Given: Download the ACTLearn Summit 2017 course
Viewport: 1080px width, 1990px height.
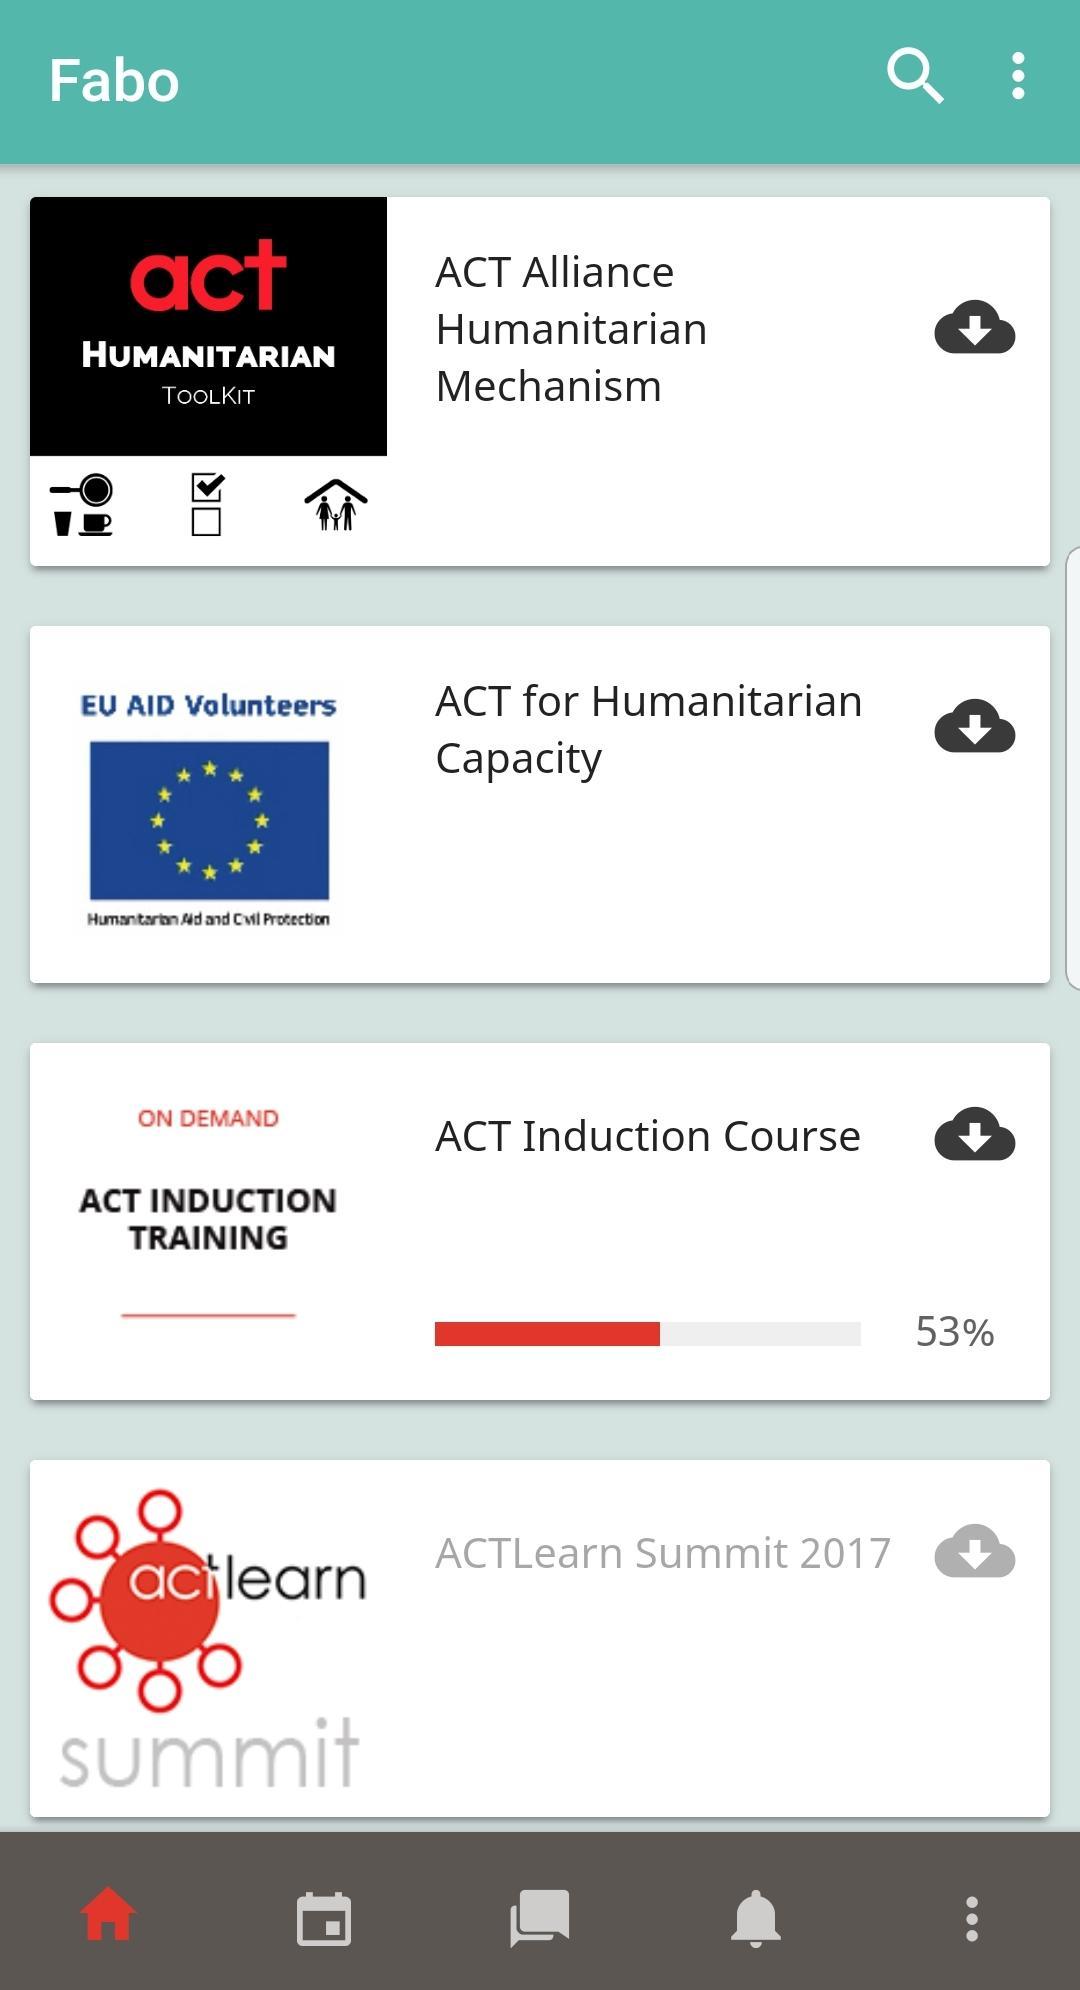Looking at the screenshot, I should pos(975,1551).
